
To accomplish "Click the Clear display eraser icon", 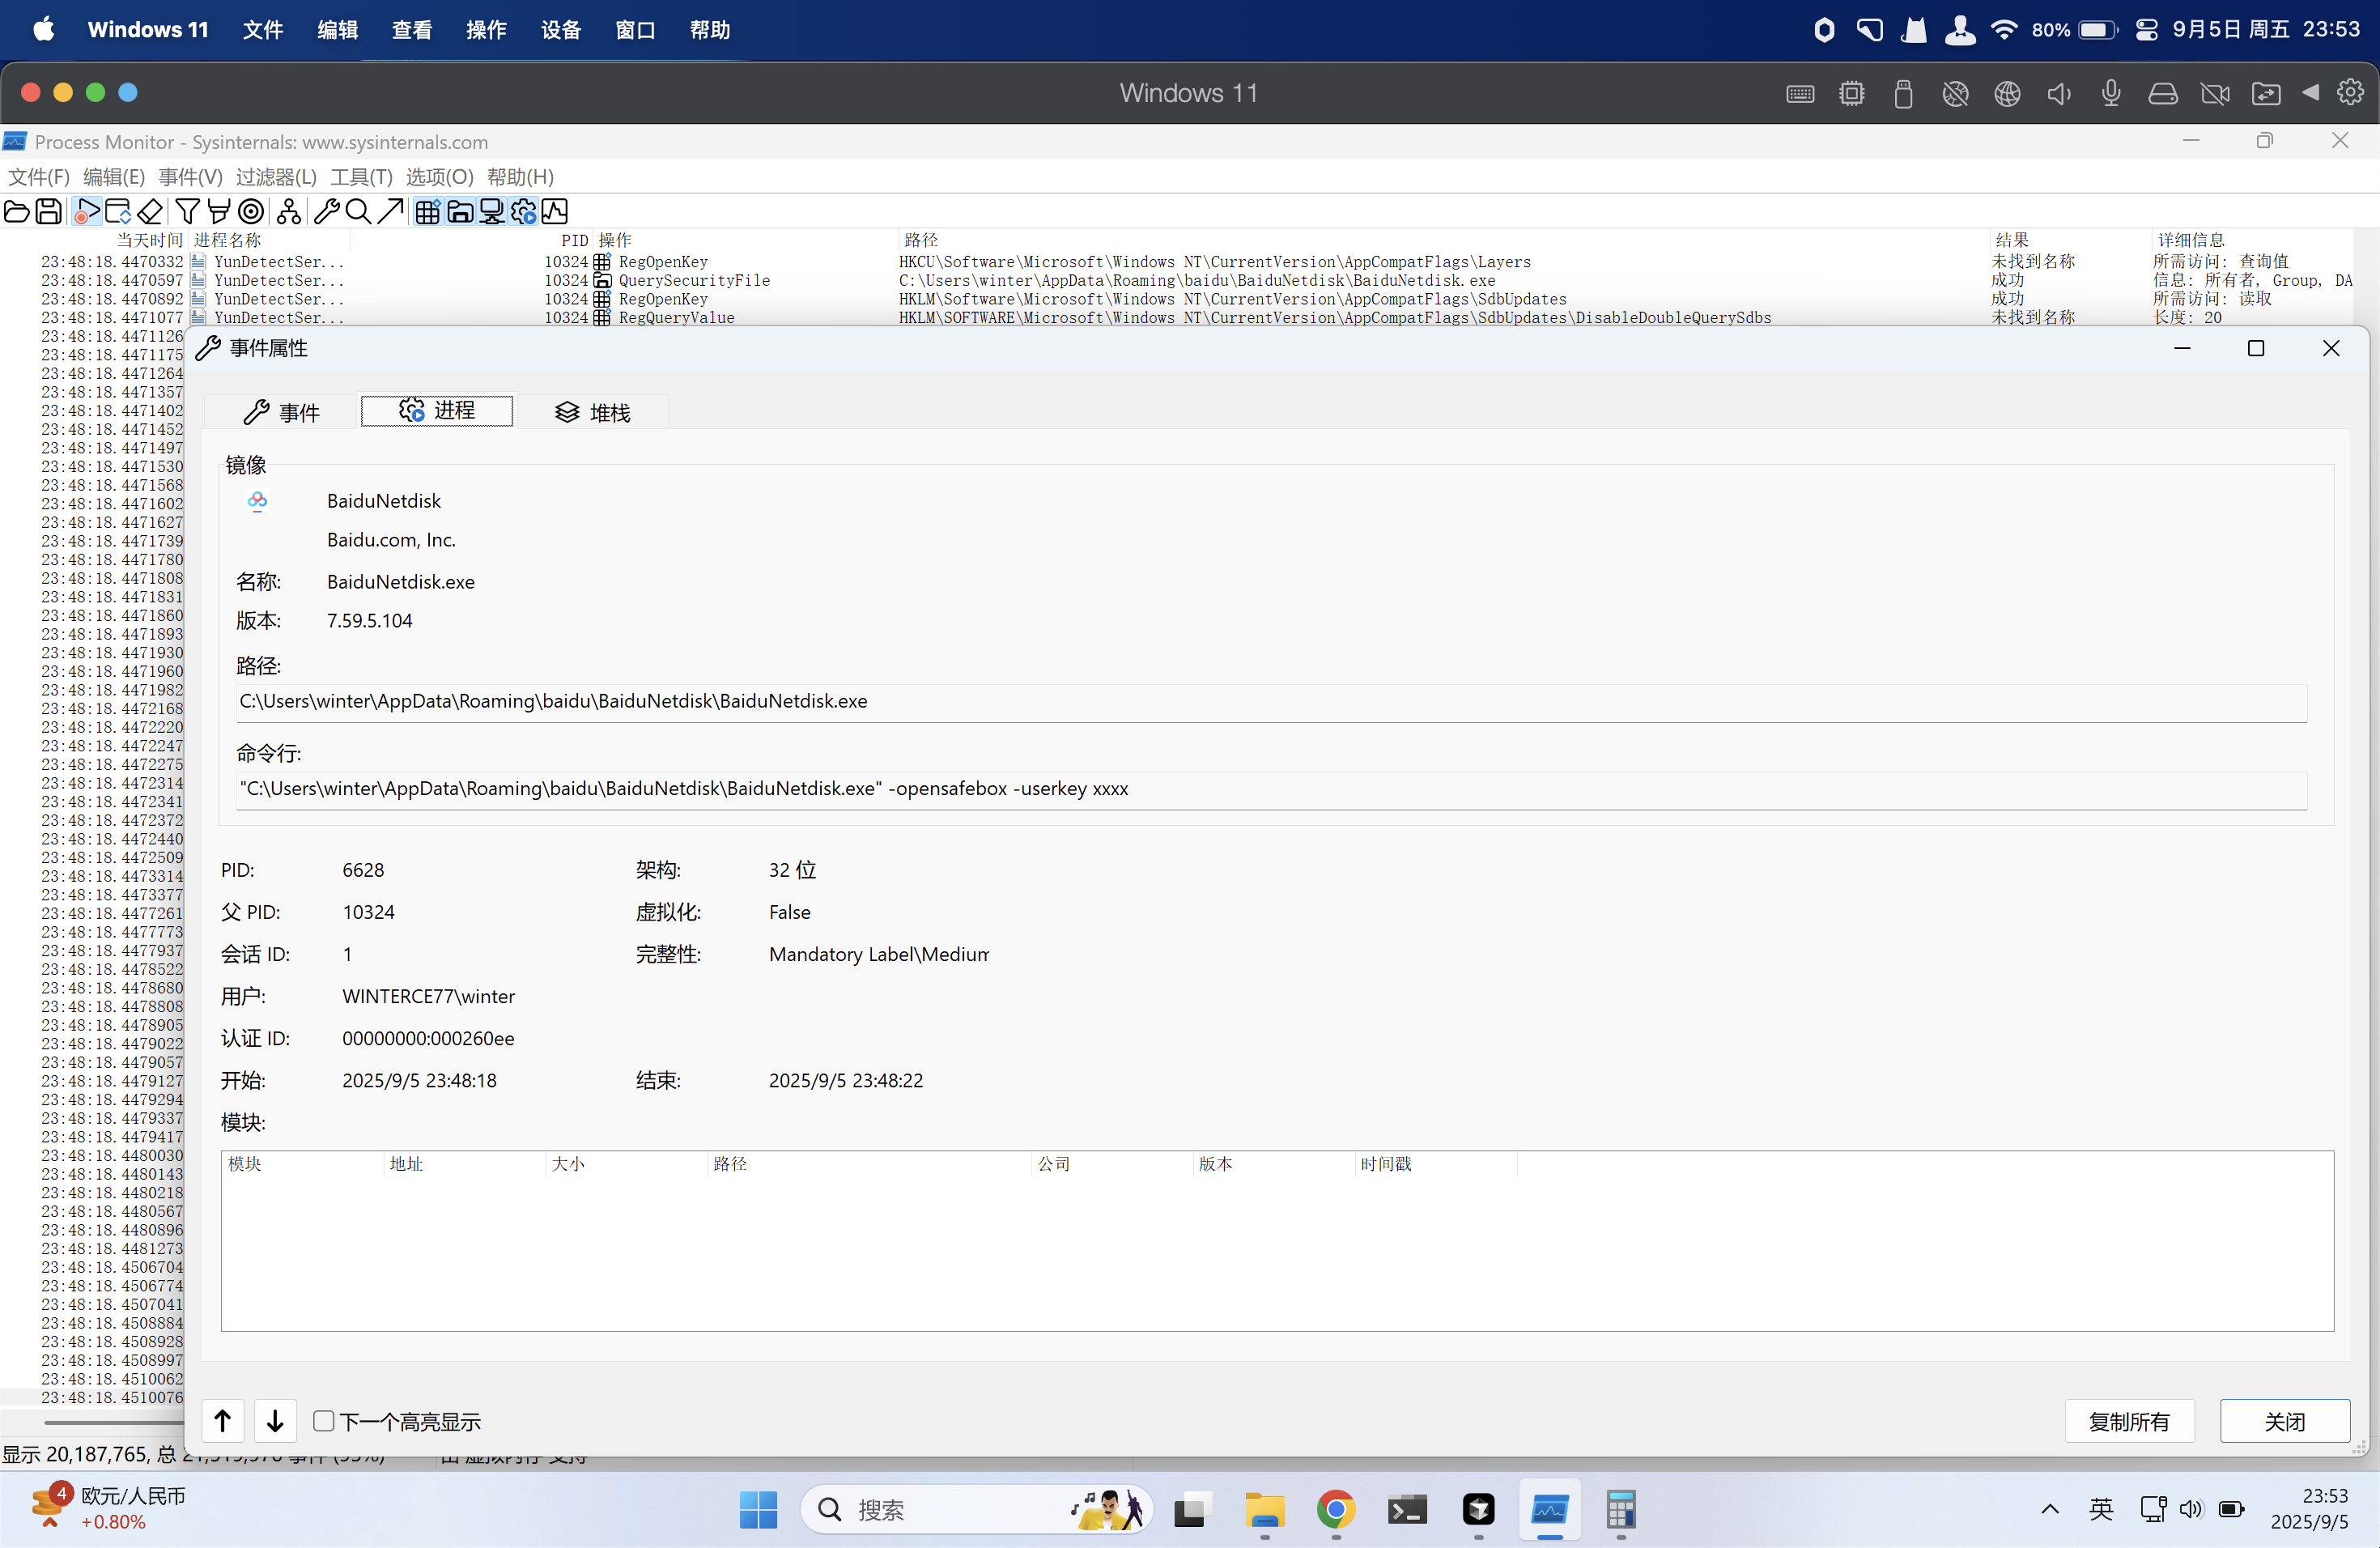I will [150, 211].
